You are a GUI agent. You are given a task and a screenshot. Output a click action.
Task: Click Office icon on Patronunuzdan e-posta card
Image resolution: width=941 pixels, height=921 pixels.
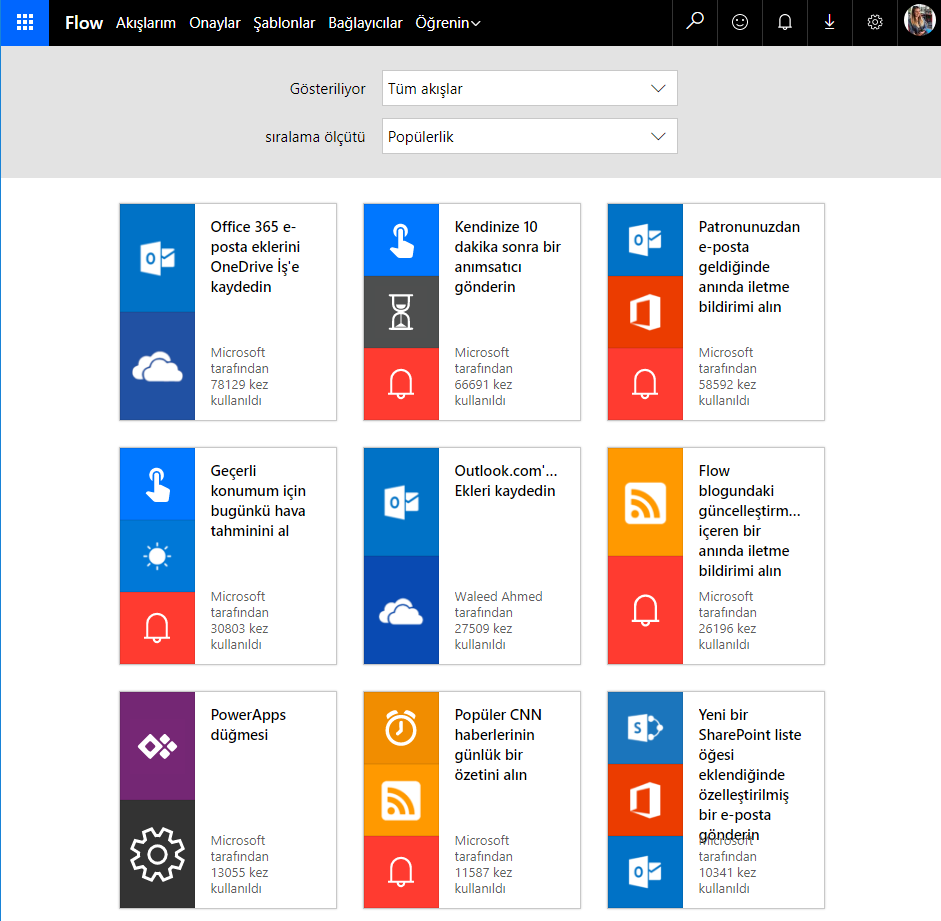pos(645,312)
